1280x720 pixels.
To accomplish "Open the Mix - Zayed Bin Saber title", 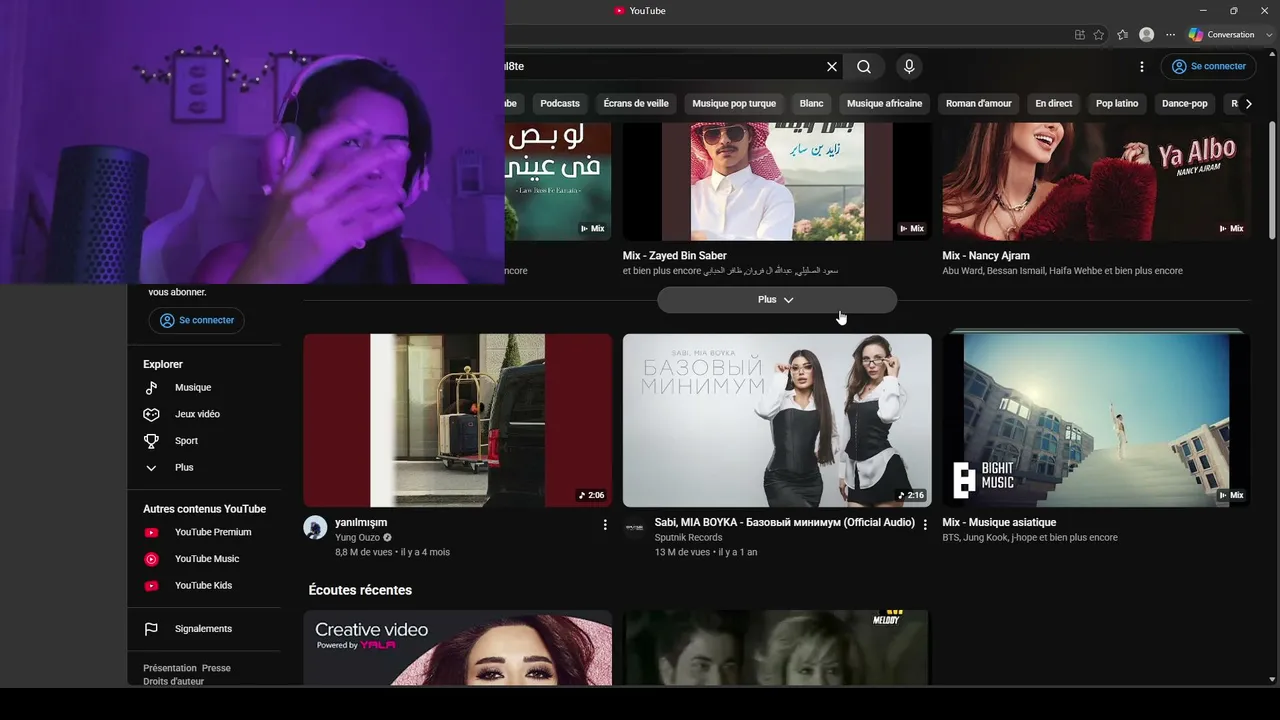I will pos(675,256).
